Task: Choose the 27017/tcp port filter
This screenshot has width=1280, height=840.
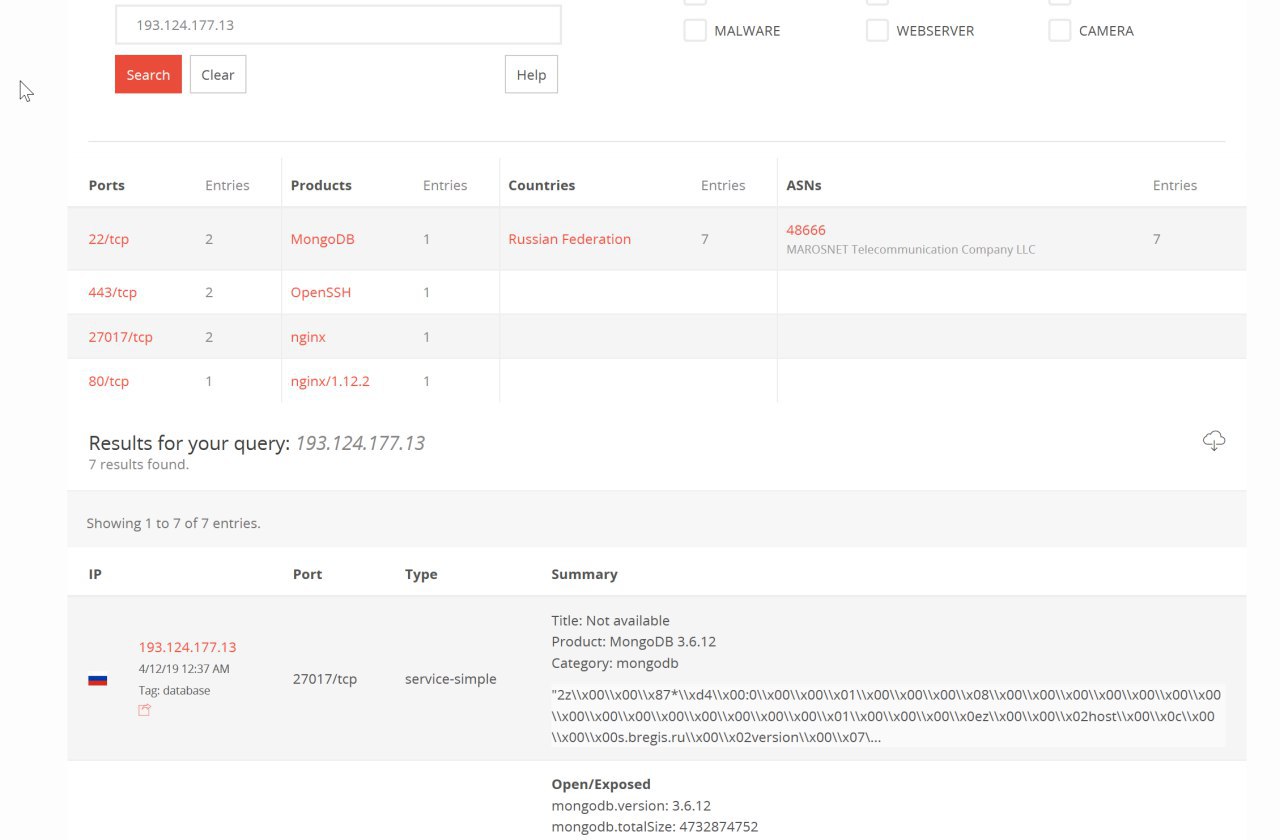Action: pos(121,337)
